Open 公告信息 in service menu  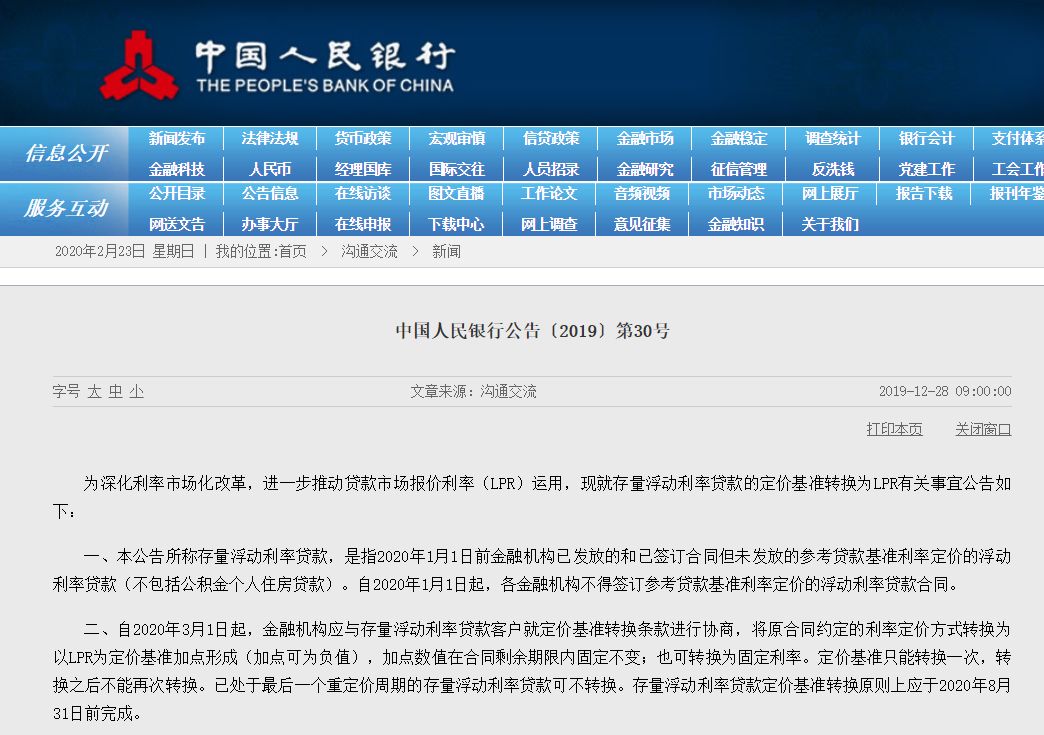click(270, 194)
